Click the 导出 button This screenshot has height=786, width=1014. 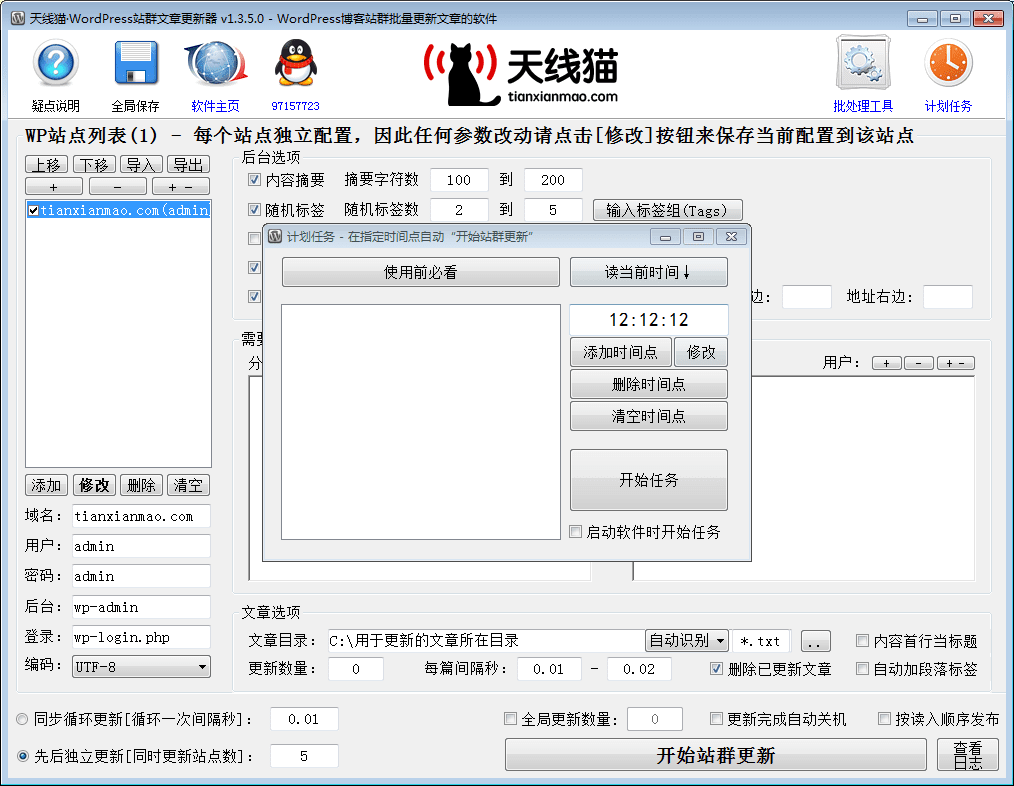click(189, 164)
